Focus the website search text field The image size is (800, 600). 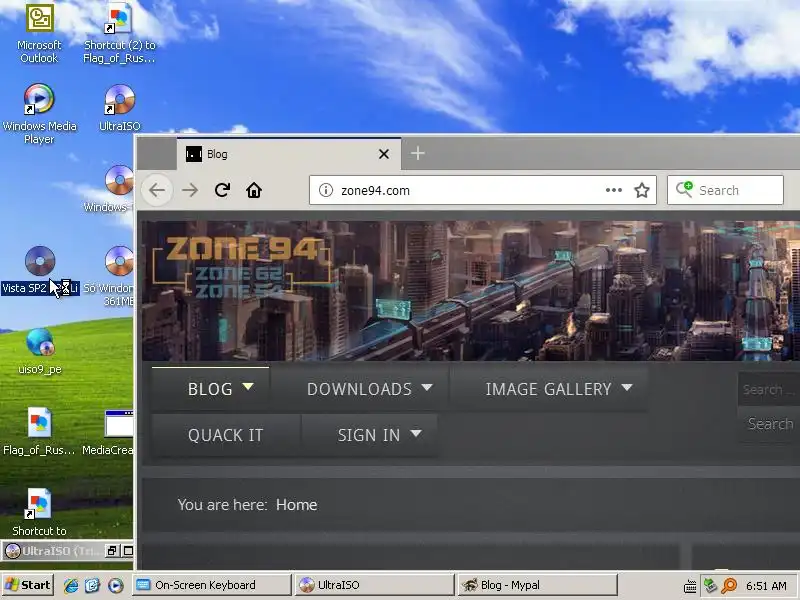tap(769, 390)
